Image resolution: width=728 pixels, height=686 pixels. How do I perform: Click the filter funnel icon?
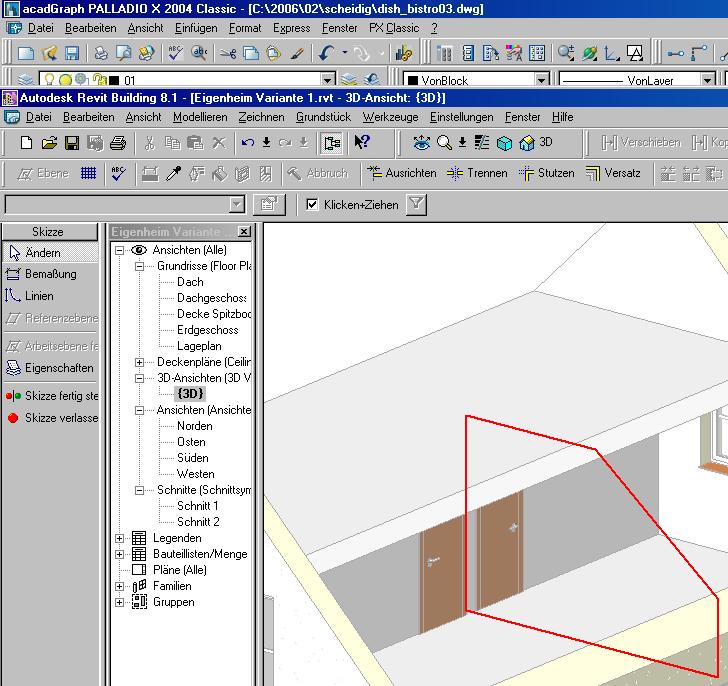[416, 204]
